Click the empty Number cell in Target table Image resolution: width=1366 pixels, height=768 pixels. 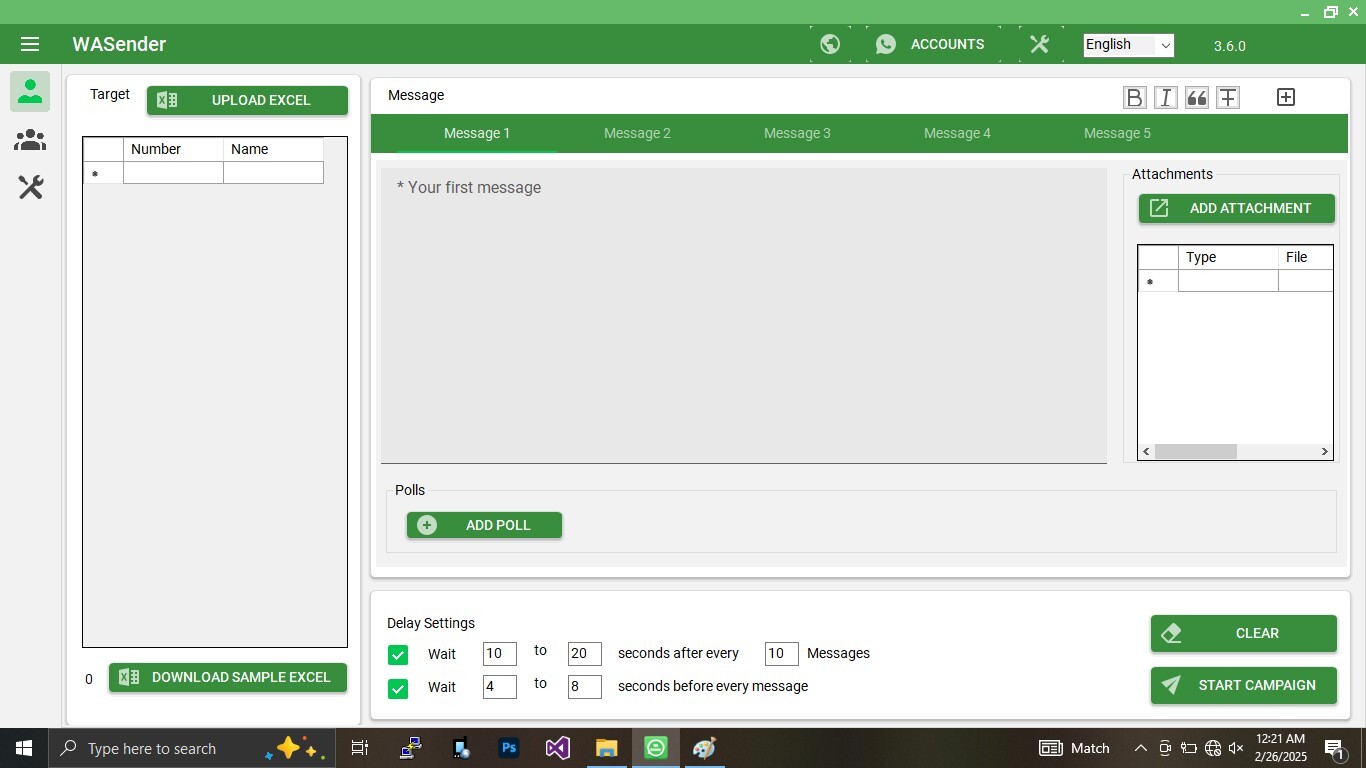173,173
